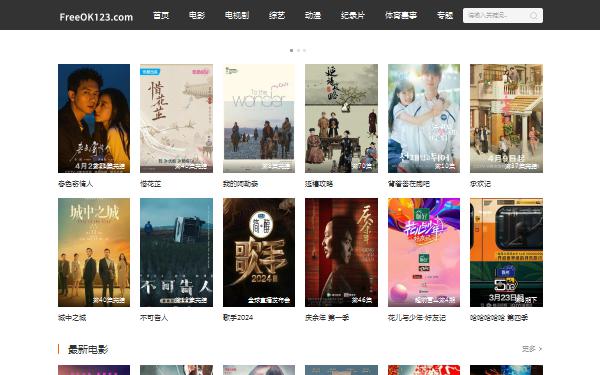Click the FreeOK123.com site logo

point(96,17)
